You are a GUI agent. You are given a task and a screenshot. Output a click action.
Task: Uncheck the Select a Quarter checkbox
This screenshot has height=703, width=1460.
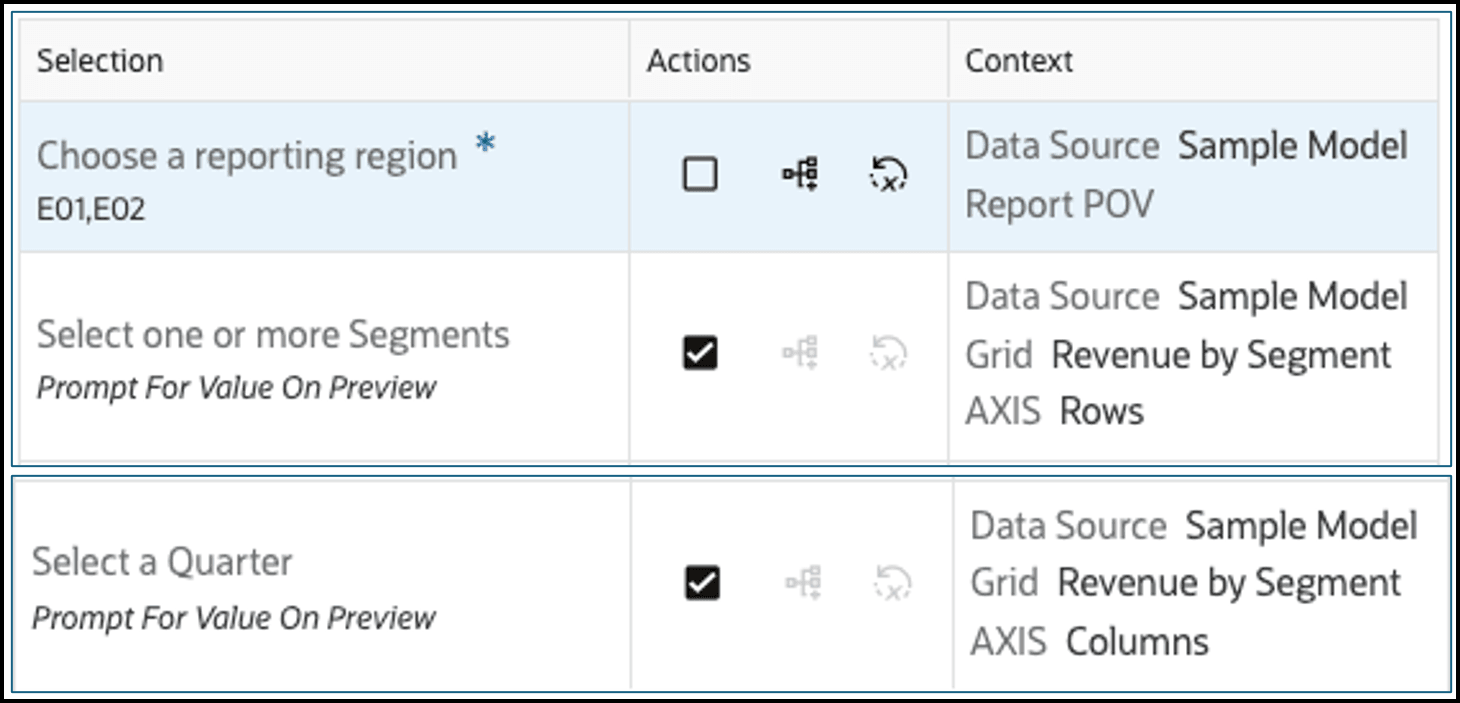[703, 582]
